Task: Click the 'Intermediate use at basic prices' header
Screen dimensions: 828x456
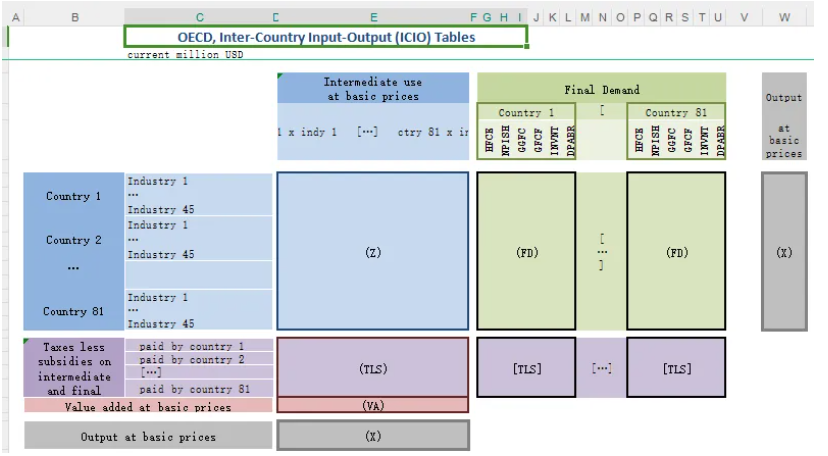Action: click(373, 89)
